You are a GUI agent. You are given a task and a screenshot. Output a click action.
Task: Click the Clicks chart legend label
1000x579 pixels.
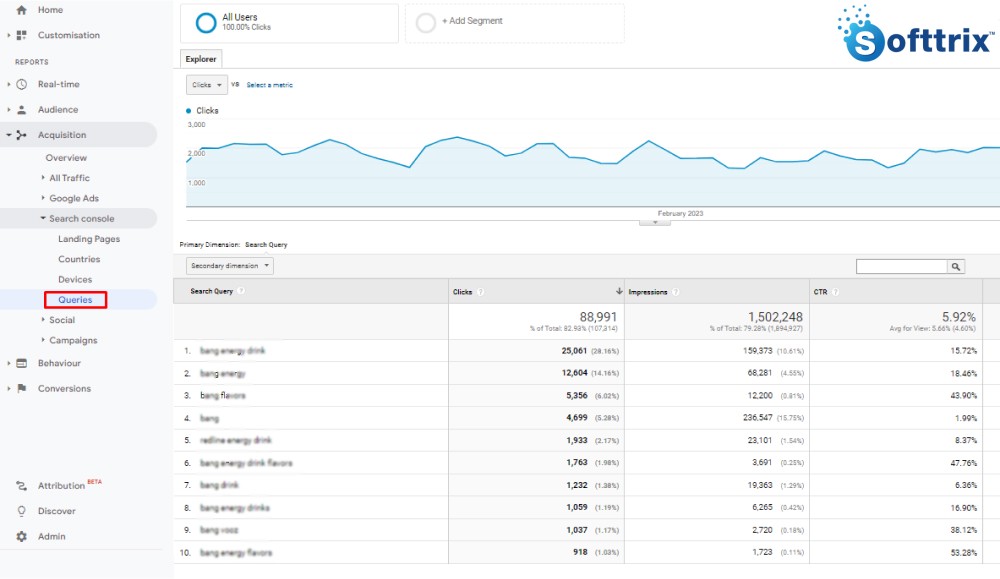pyautogui.click(x=207, y=111)
